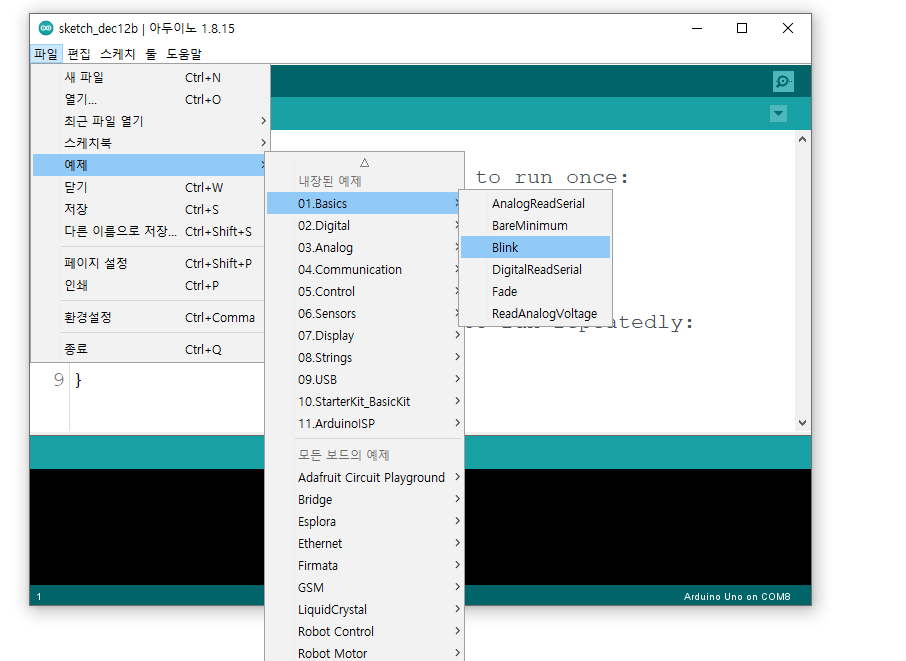The width and height of the screenshot is (906, 661).
Task: Open the 툴 menu
Action: coord(151,54)
